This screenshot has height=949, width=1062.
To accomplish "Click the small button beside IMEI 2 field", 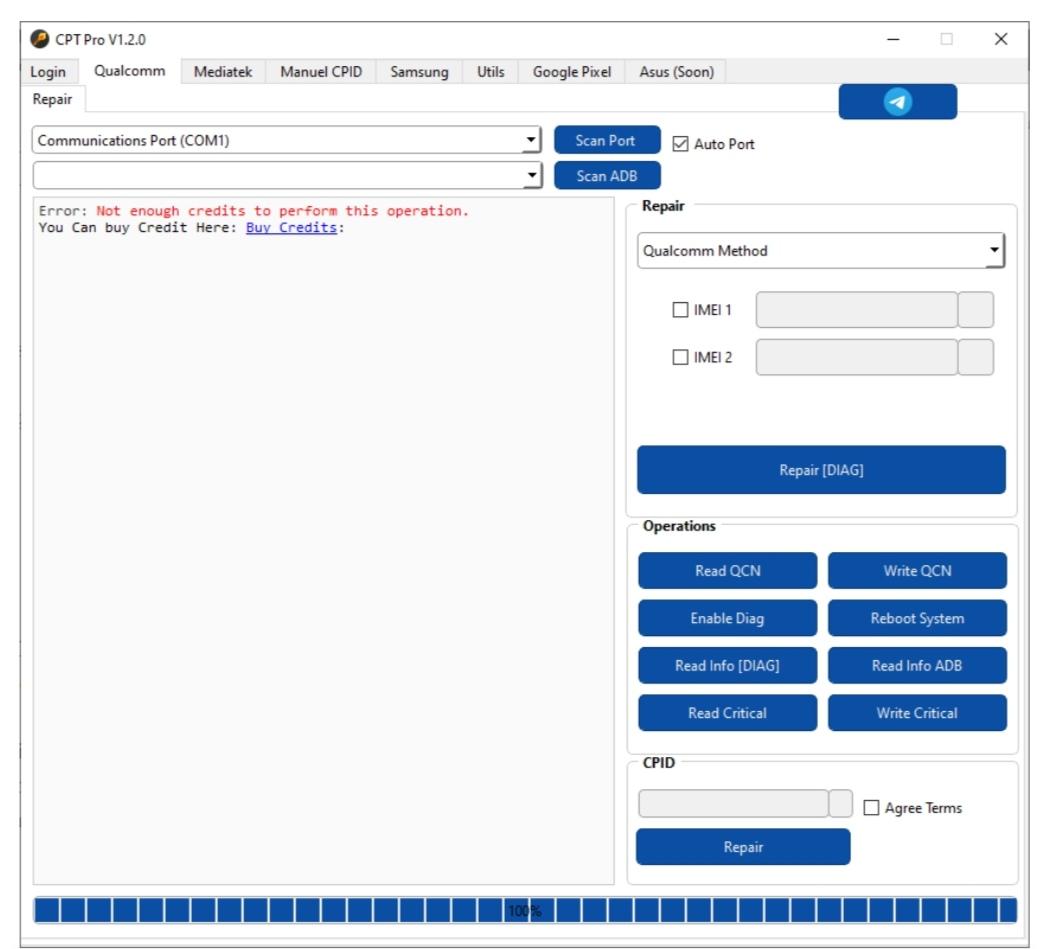I will 975,357.
